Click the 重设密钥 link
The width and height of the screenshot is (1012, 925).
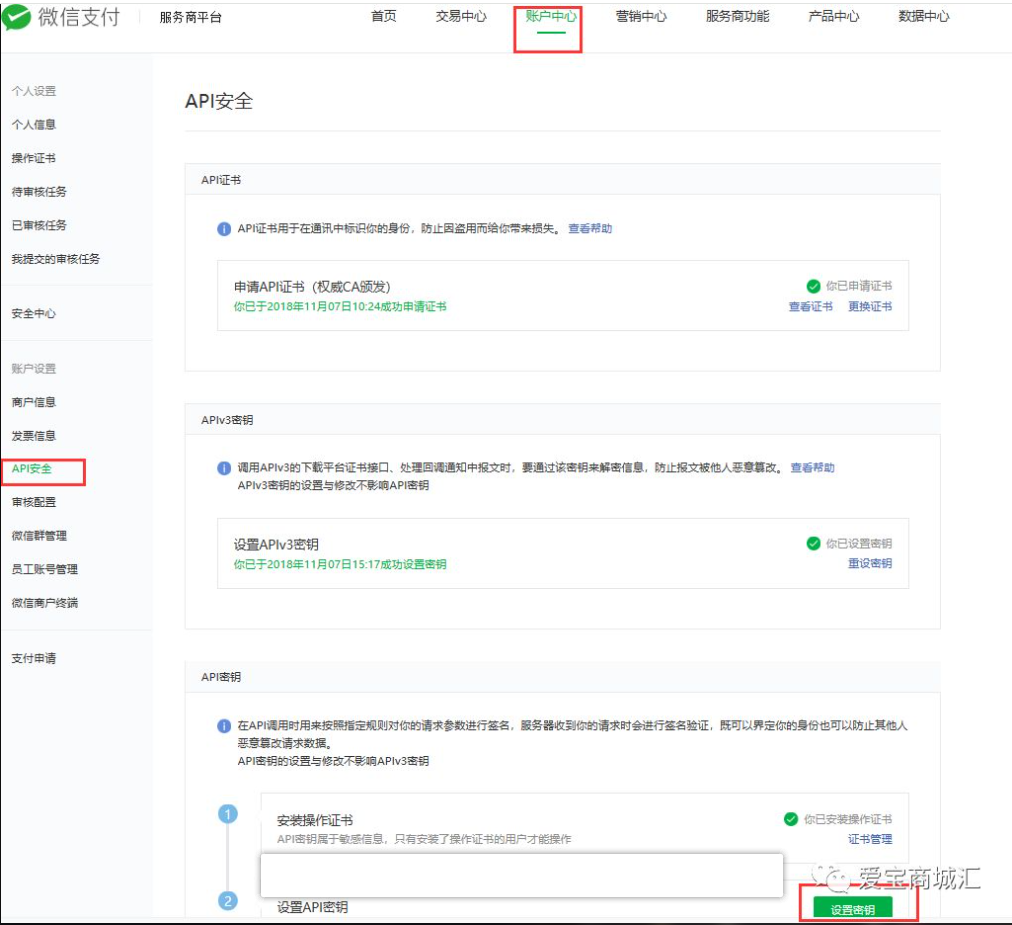pos(870,564)
